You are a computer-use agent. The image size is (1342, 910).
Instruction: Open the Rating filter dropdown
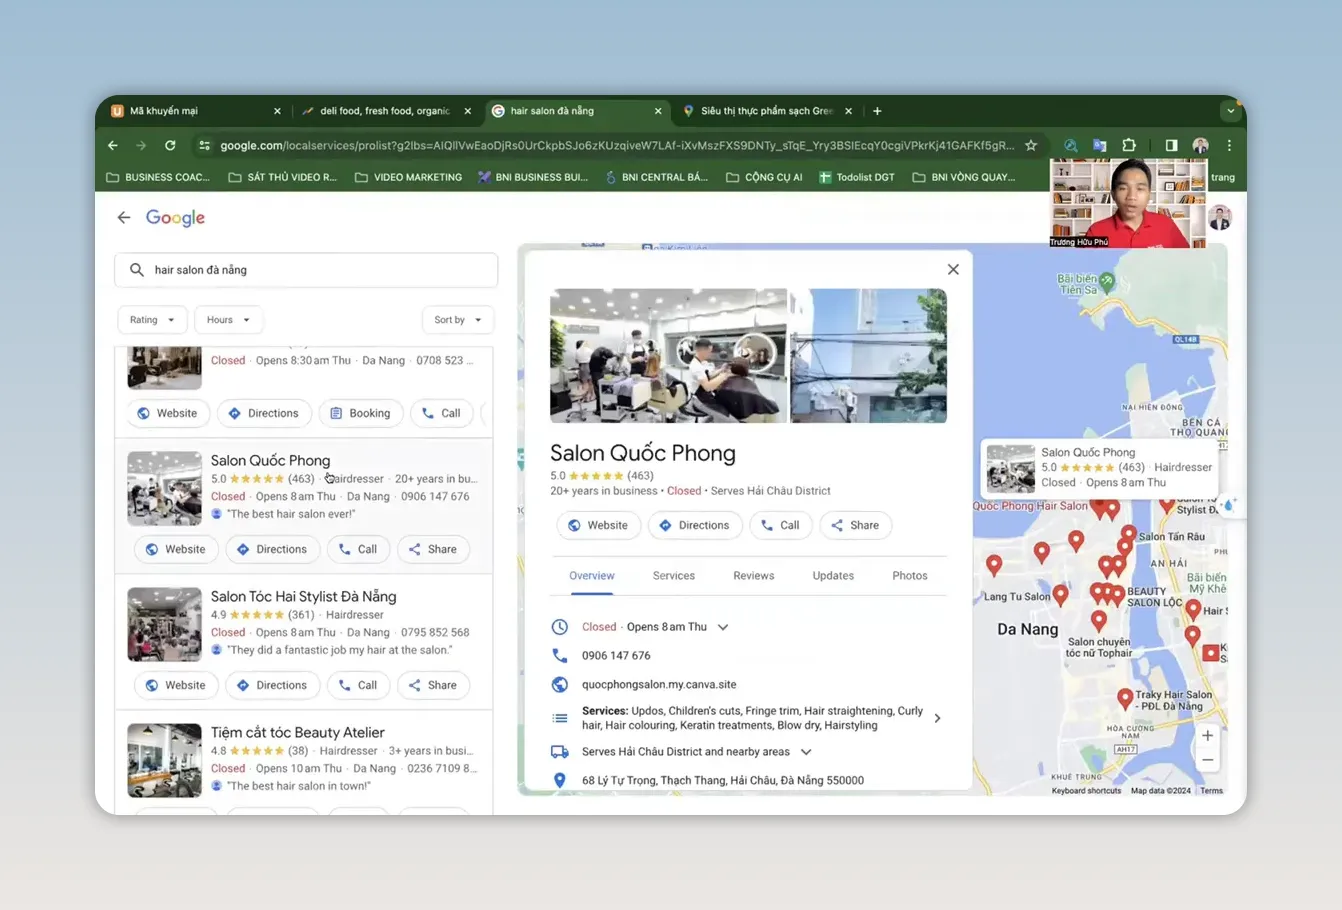coord(152,320)
